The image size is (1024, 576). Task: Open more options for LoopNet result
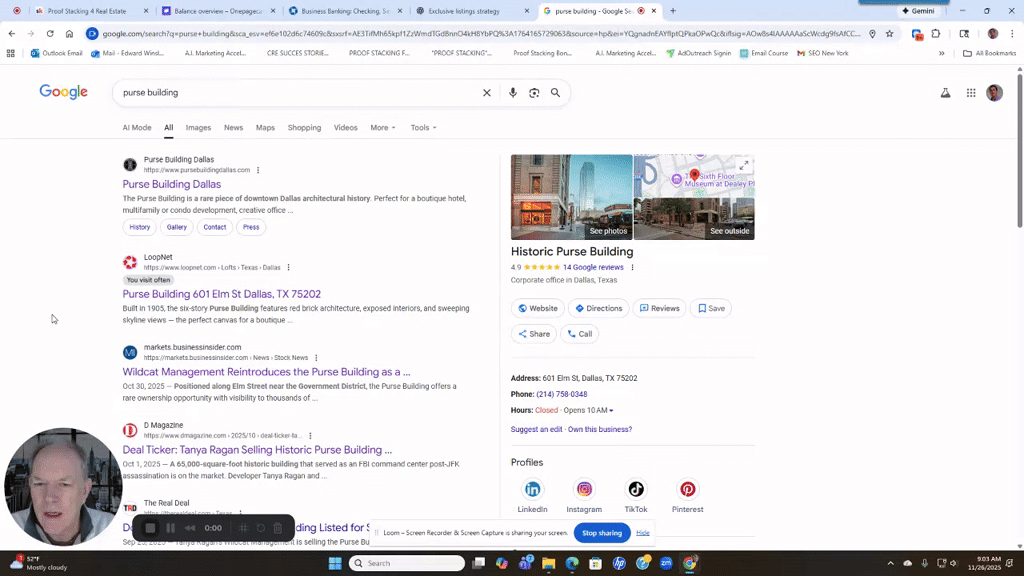pos(288,268)
